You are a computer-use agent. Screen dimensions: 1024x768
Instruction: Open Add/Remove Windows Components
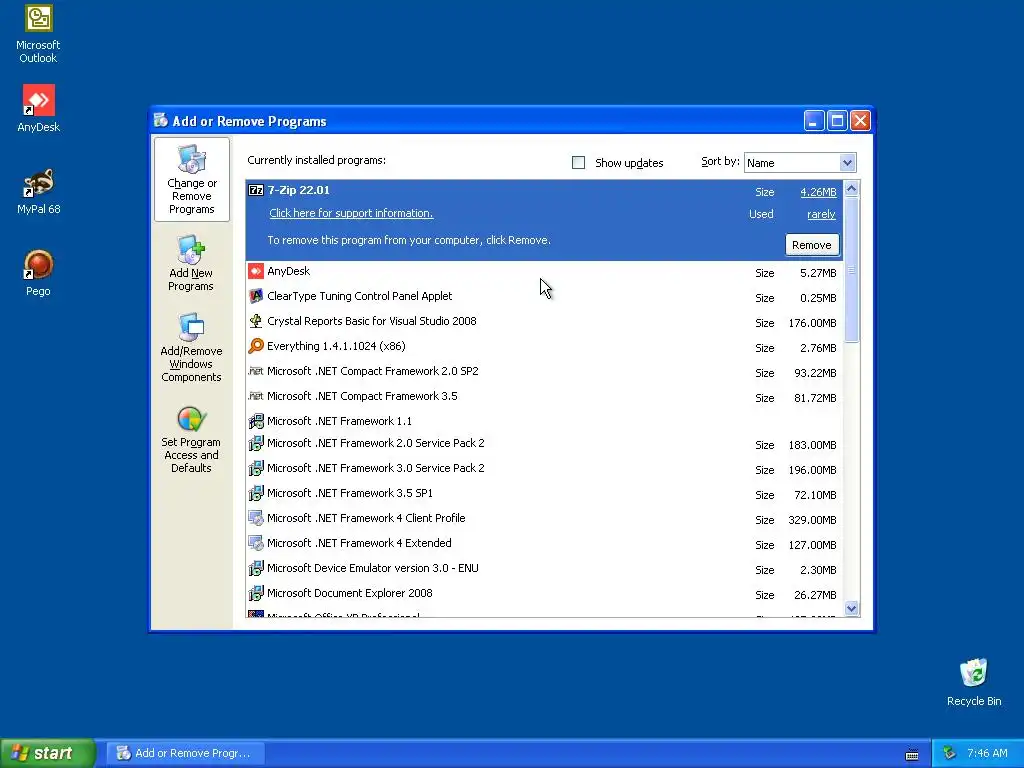pyautogui.click(x=191, y=347)
